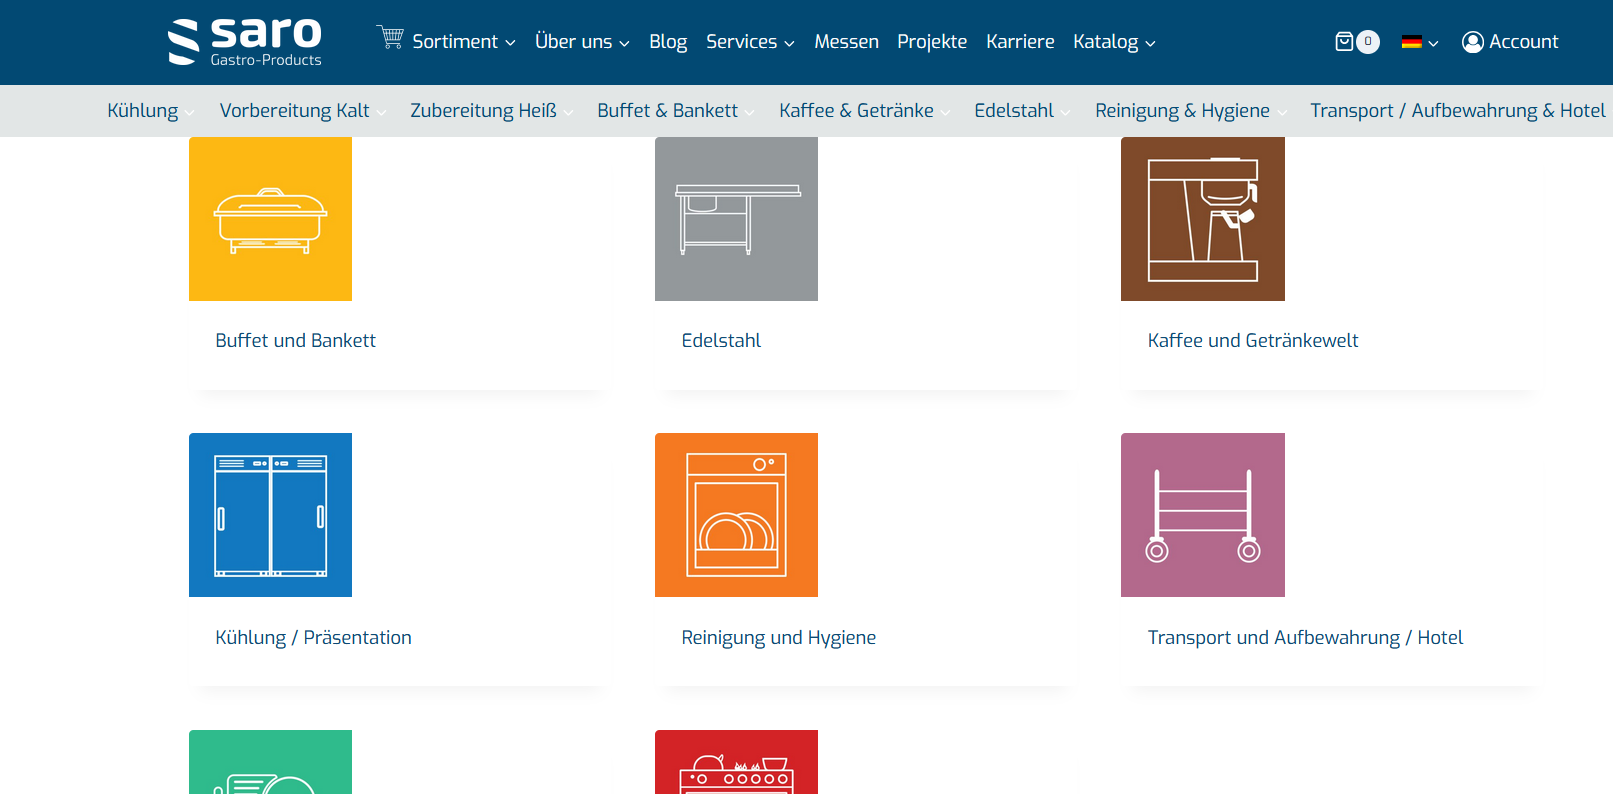This screenshot has height=794, width=1613.
Task: Click the Saro Gastro-Products logo
Action: point(245,42)
